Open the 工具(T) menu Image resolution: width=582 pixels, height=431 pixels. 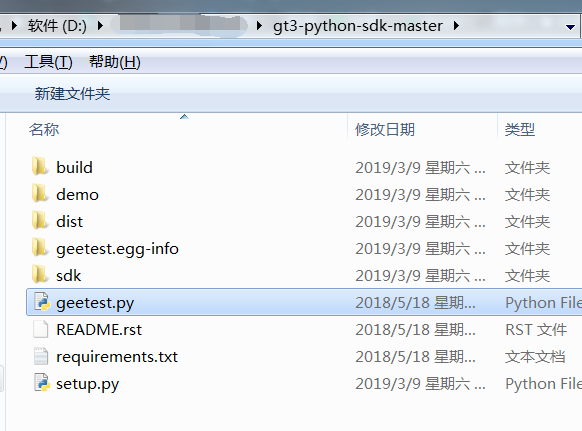tap(48, 62)
